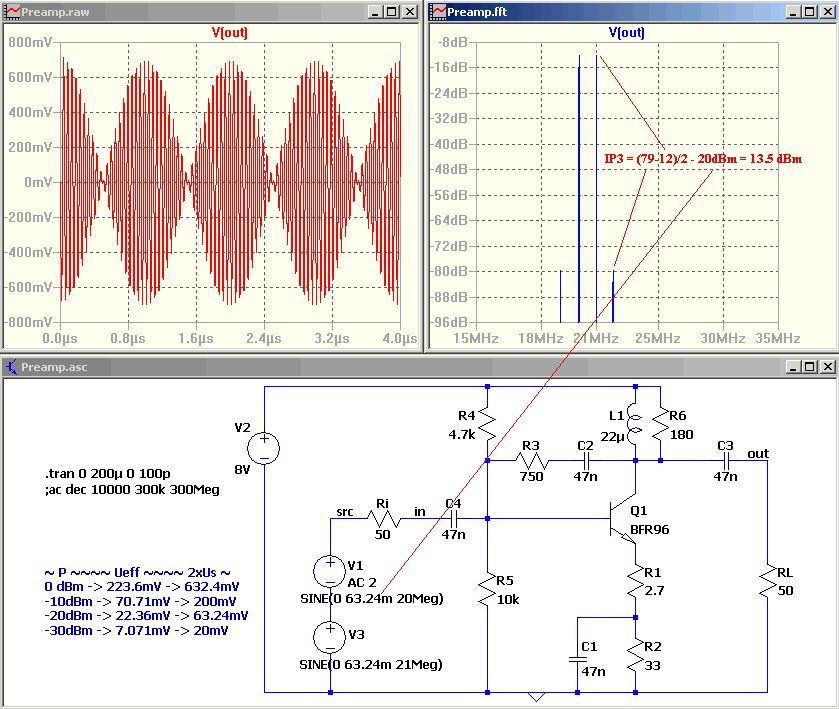Click the SINE(0 63.24m 21Meg) value text
The width and height of the screenshot is (839, 709).
pos(371,665)
